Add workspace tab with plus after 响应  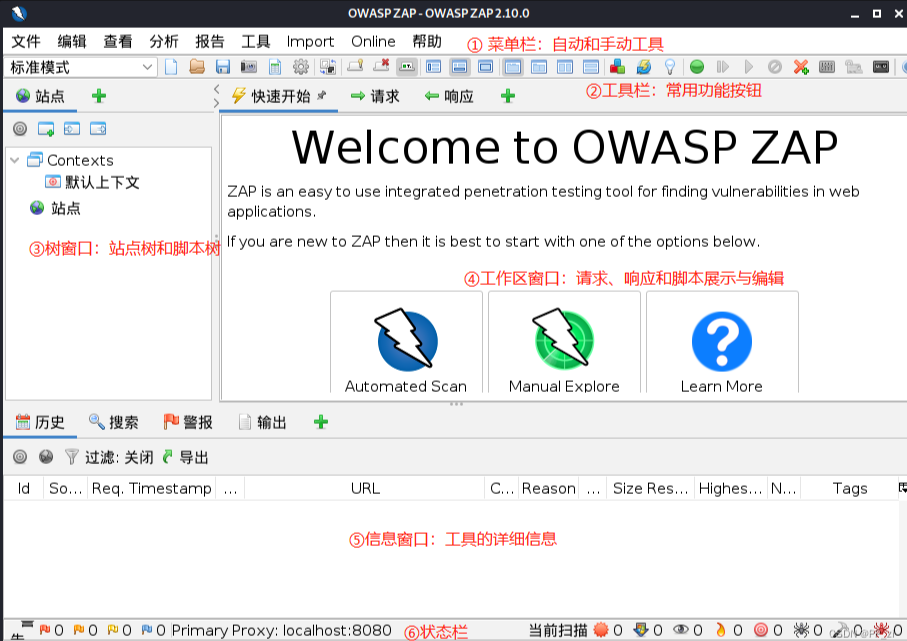508,96
